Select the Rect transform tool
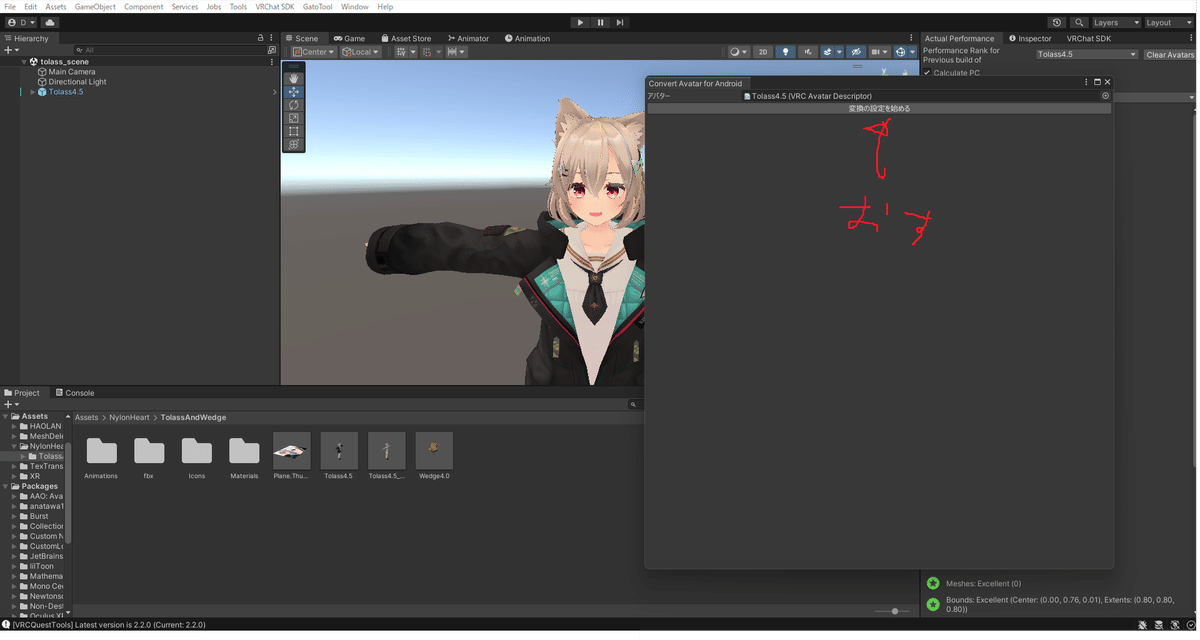The height and width of the screenshot is (640, 1200). pos(293,131)
